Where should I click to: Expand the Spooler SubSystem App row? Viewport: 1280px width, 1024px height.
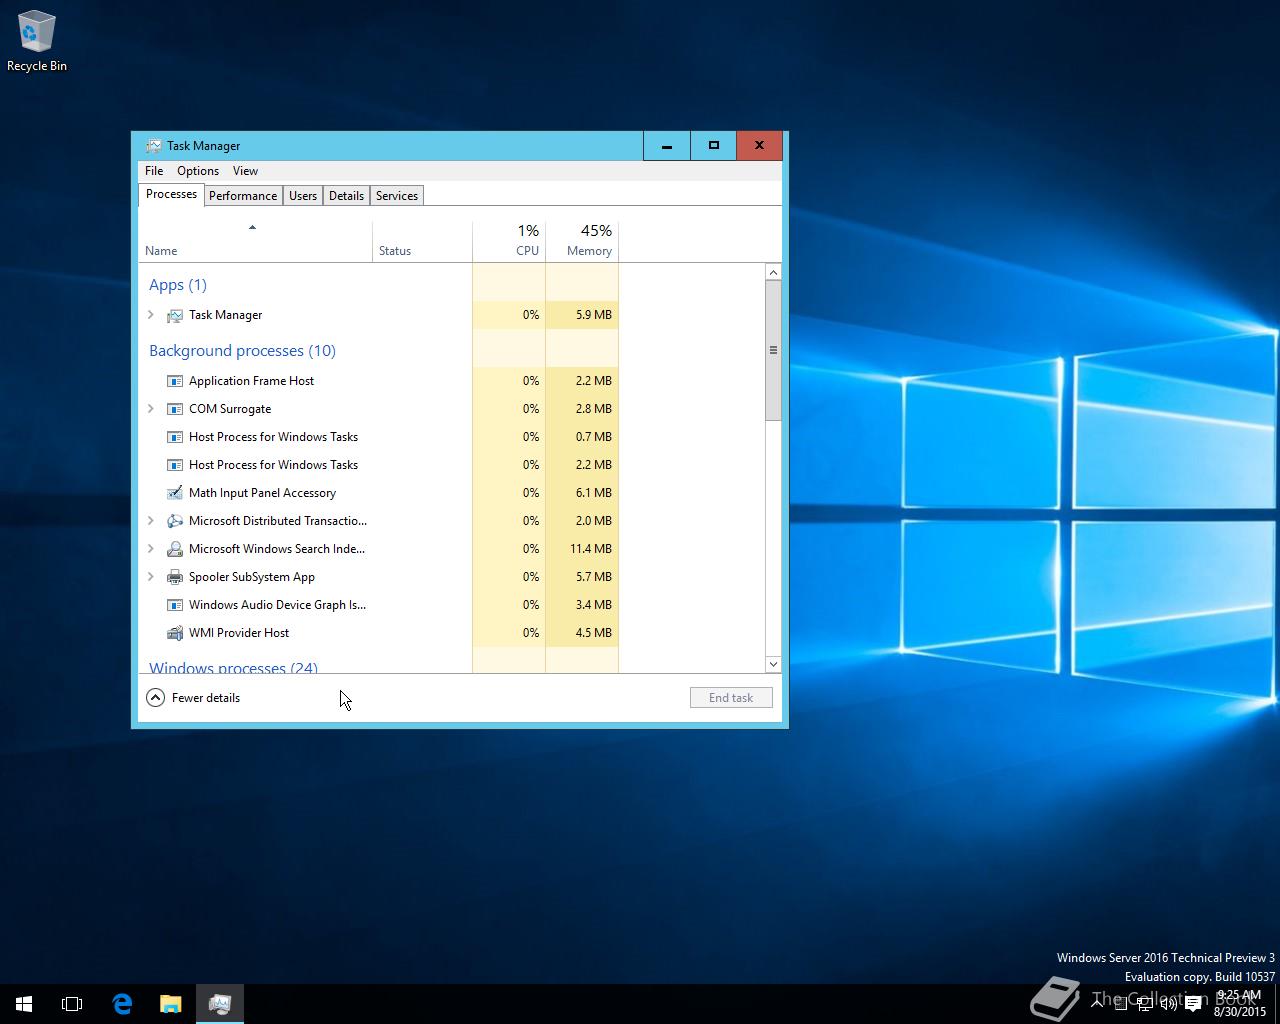tap(151, 577)
